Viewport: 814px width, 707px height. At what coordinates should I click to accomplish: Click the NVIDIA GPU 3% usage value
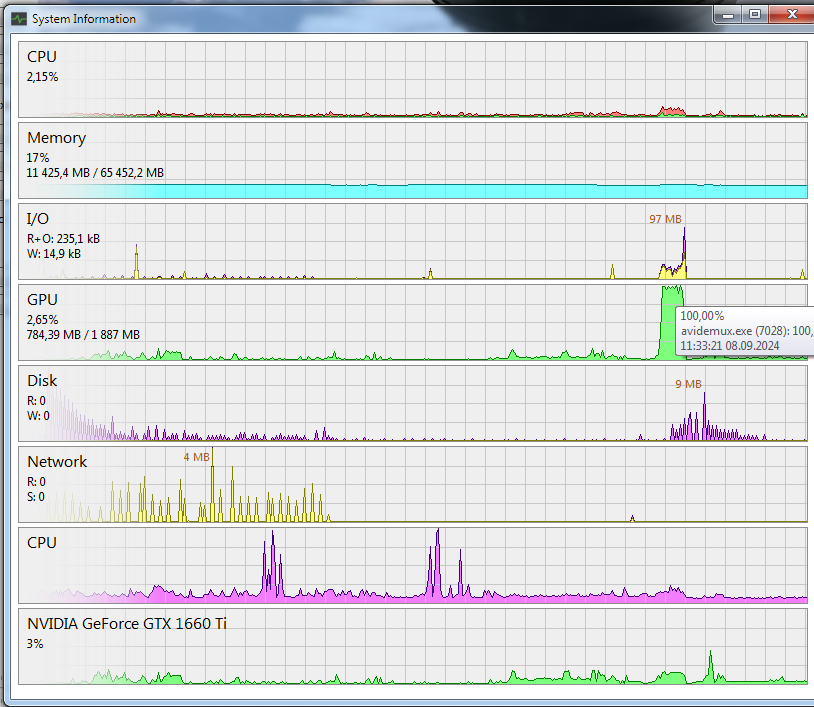[x=35, y=644]
